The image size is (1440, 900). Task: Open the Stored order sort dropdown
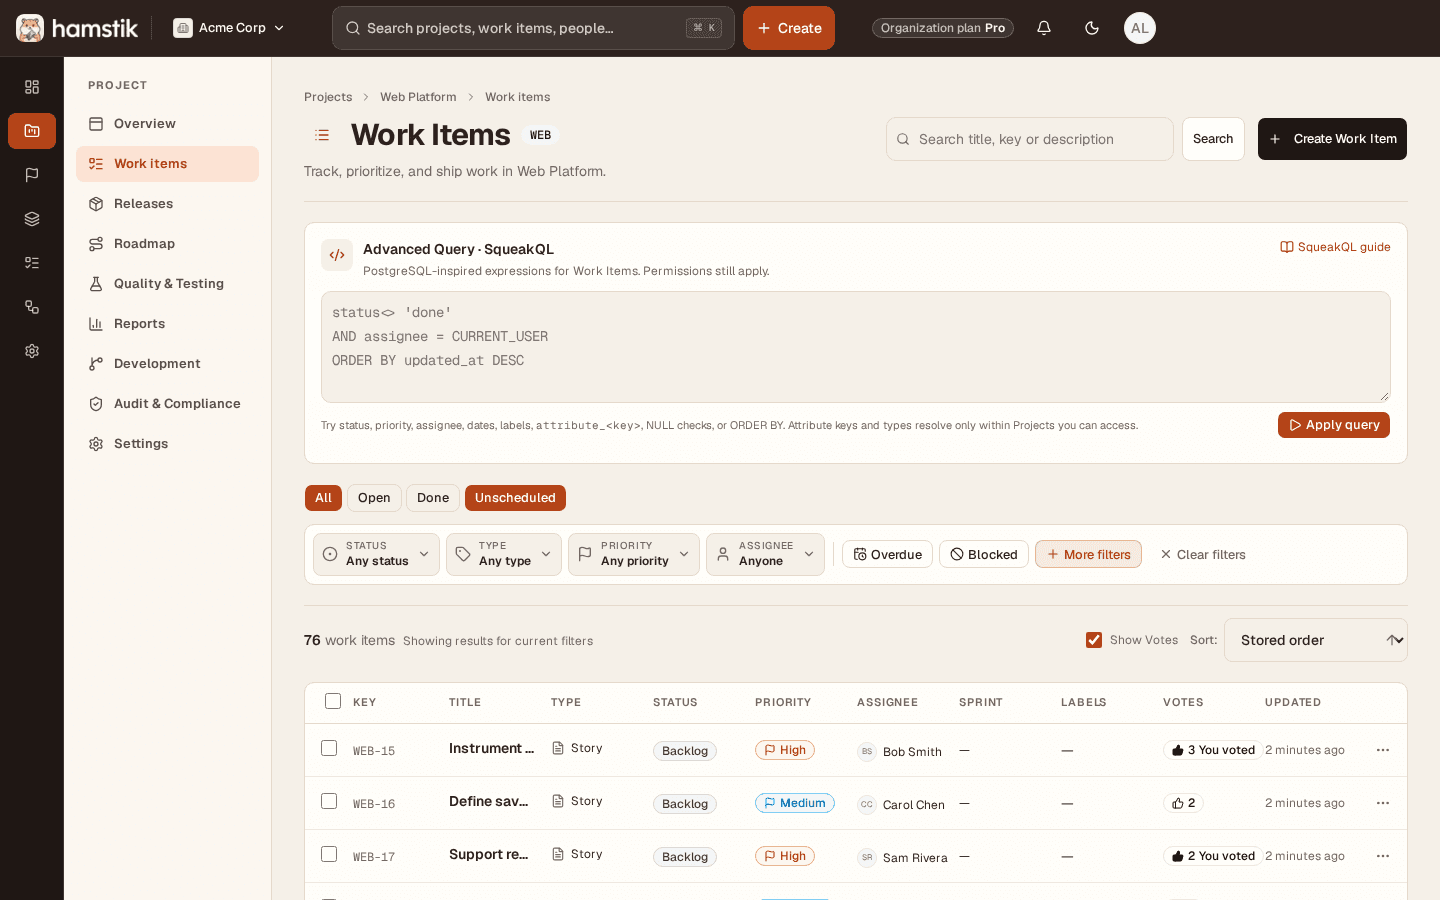(x=1316, y=640)
